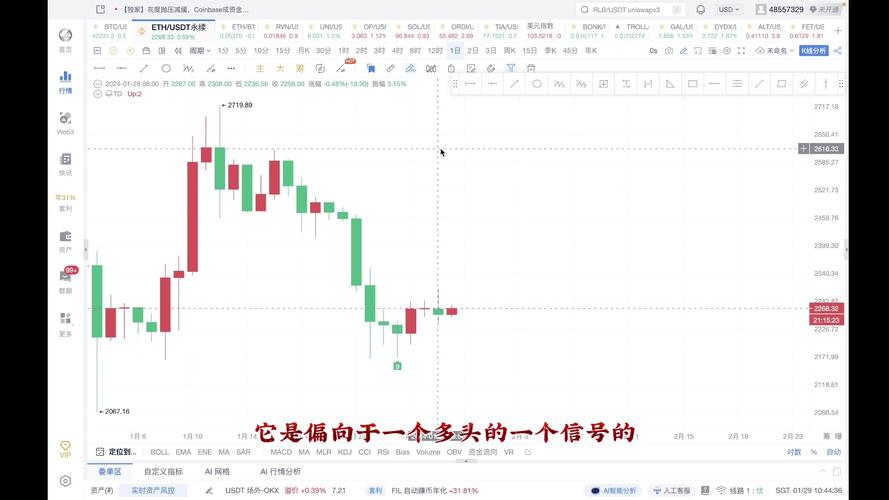Open the 行情 market chart sidebar icon
Image resolution: width=889 pixels, height=500 pixels.
[65, 81]
